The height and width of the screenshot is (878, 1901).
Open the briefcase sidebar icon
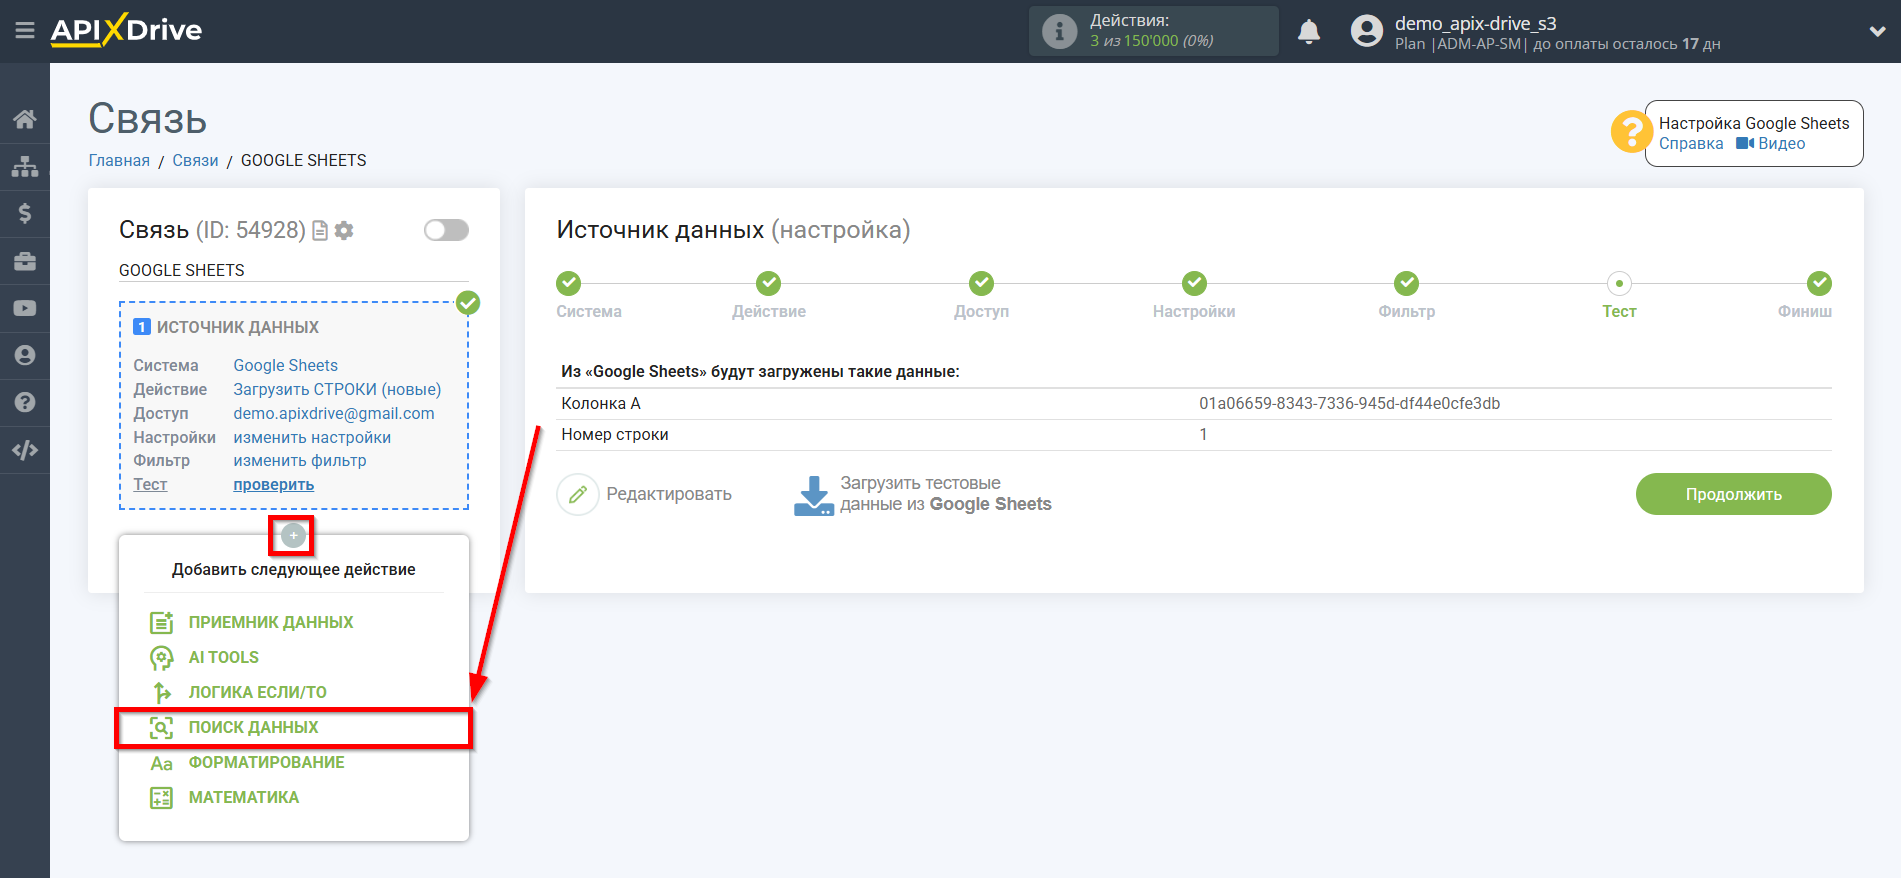coord(25,261)
